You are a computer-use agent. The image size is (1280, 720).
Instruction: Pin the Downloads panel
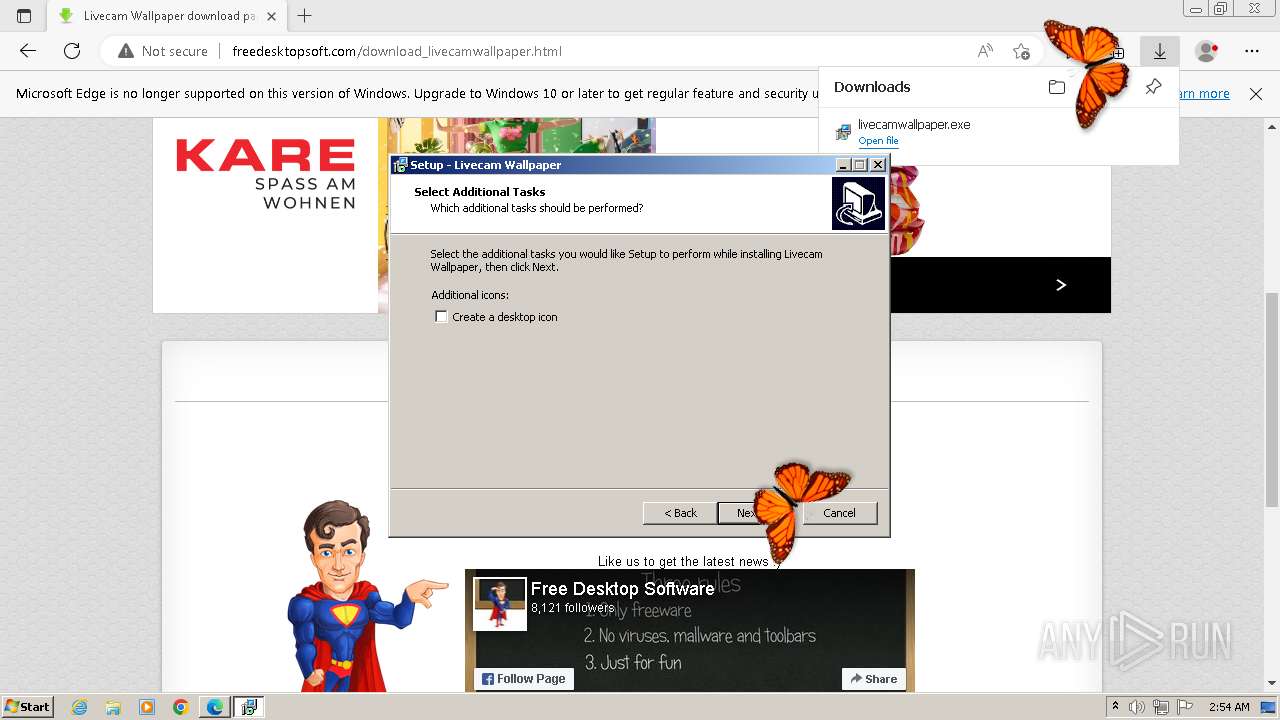1153,87
